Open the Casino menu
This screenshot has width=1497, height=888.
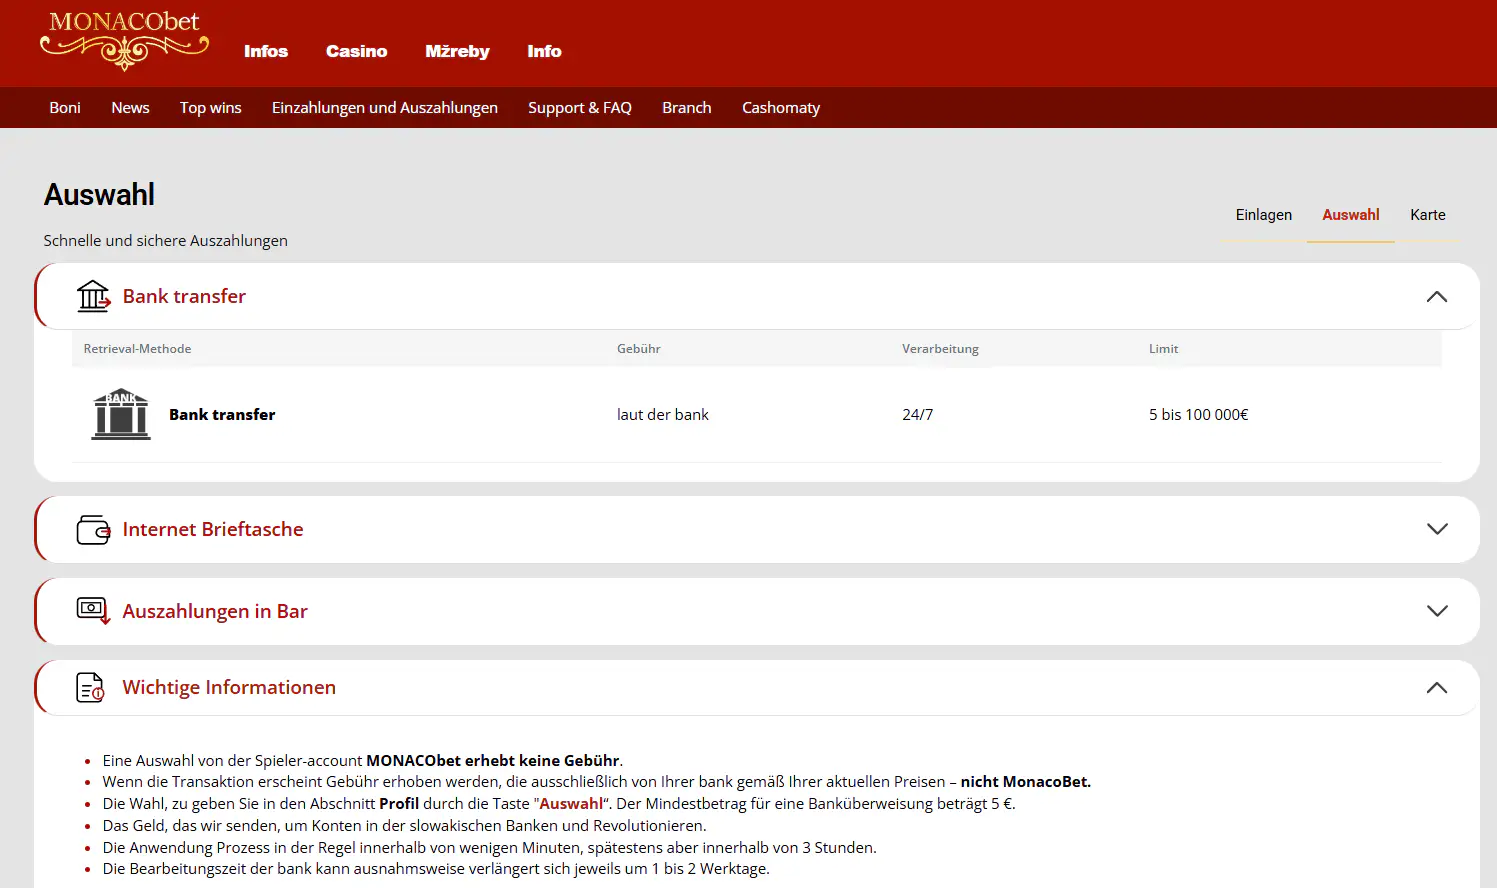coord(356,51)
